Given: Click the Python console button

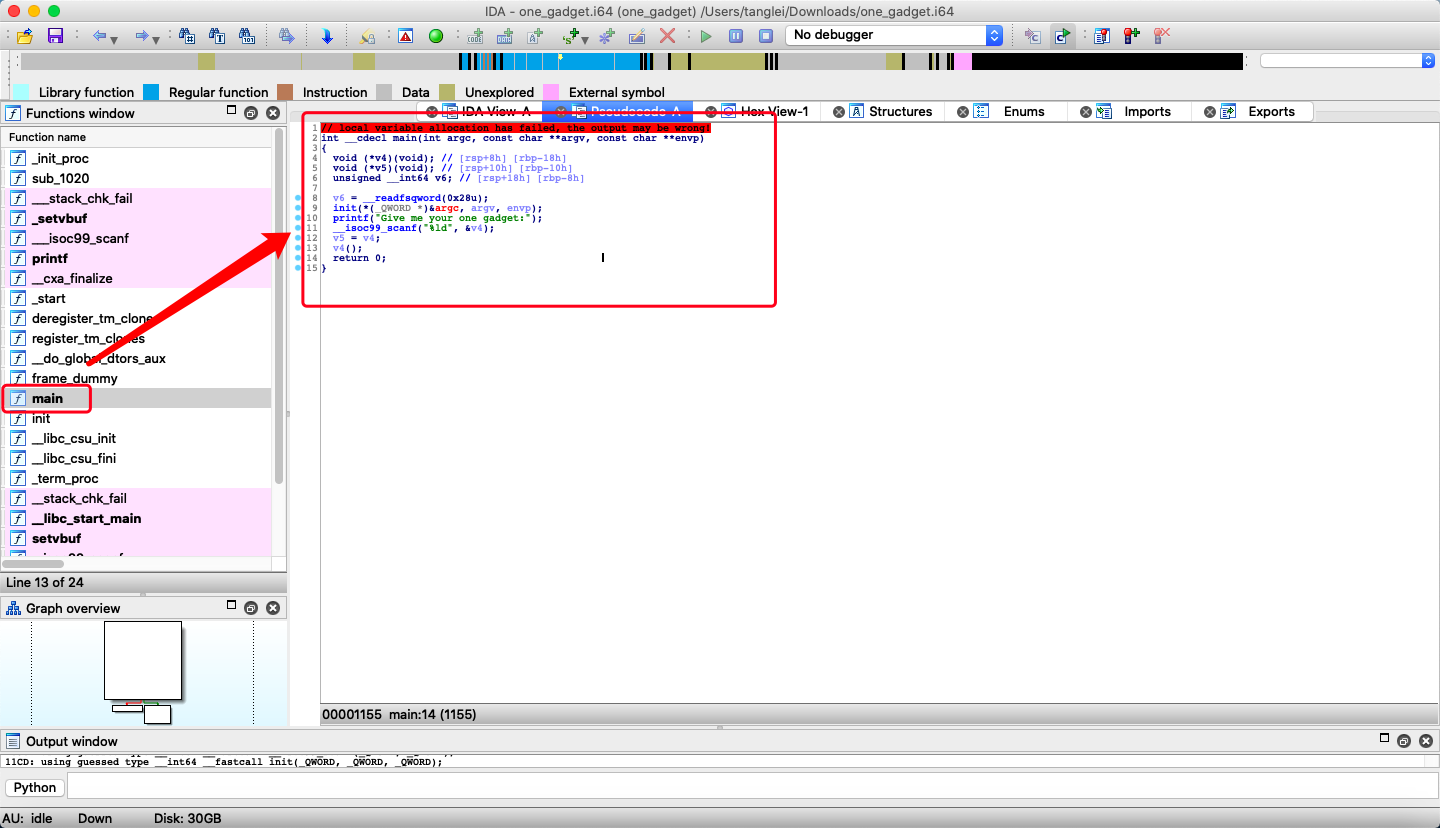Looking at the screenshot, I should point(35,787).
